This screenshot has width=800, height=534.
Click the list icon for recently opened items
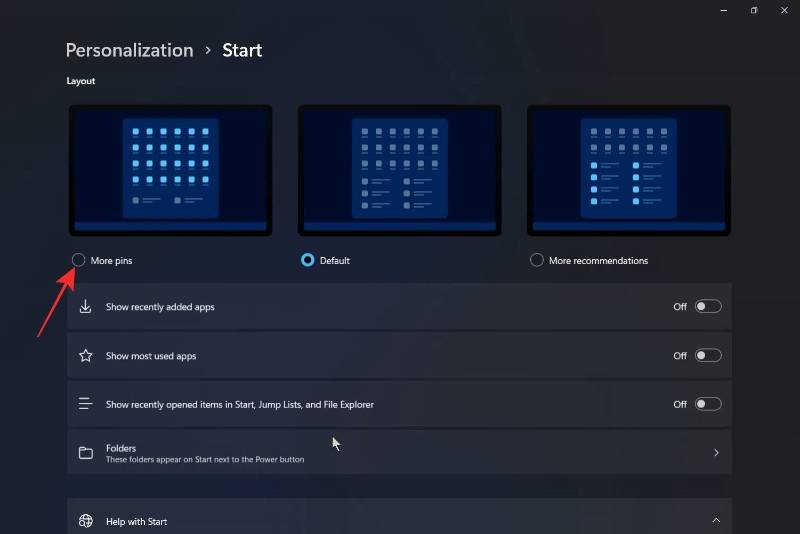[x=86, y=404]
